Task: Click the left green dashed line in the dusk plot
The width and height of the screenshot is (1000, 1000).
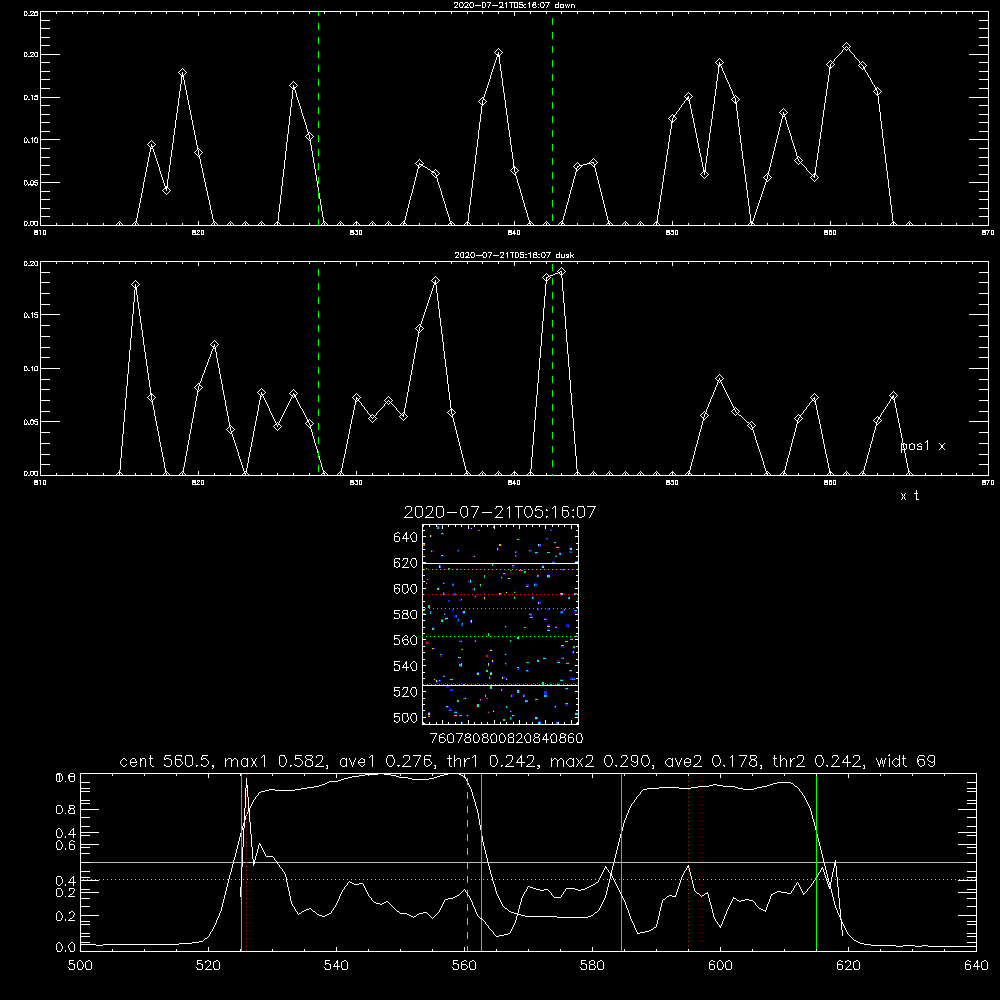Action: (318, 369)
